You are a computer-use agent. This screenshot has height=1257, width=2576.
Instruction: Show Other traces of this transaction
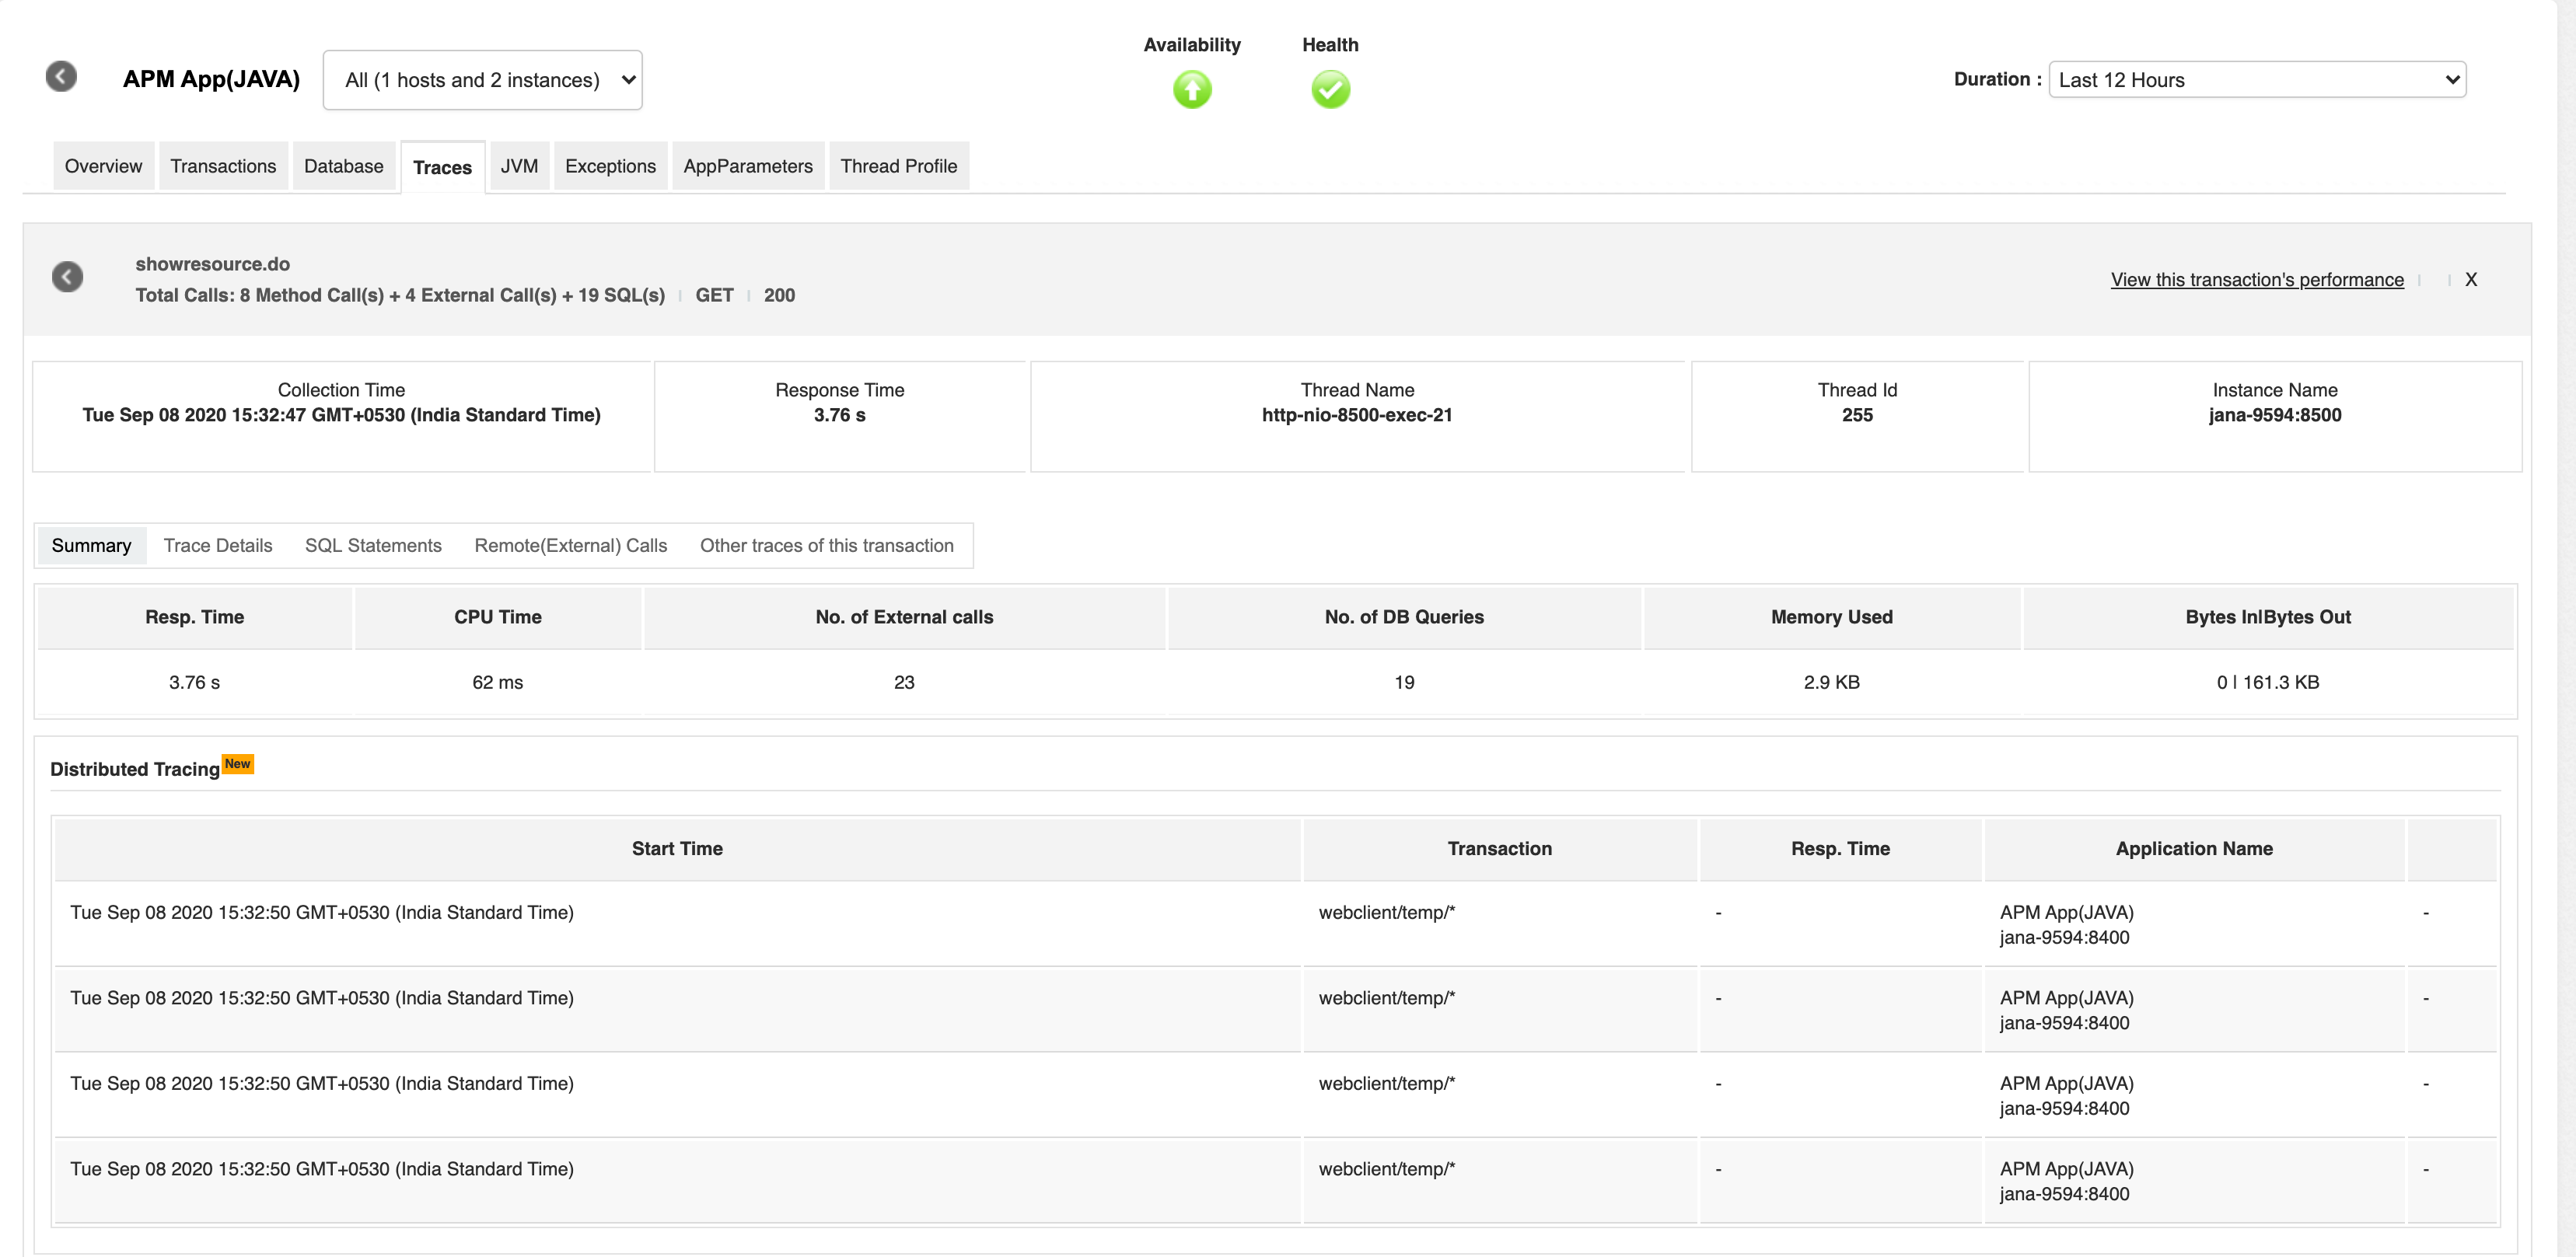tap(826, 546)
